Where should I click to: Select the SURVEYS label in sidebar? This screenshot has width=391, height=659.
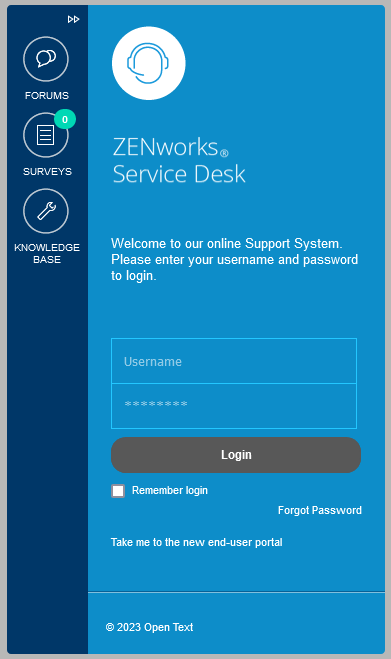coord(47,171)
